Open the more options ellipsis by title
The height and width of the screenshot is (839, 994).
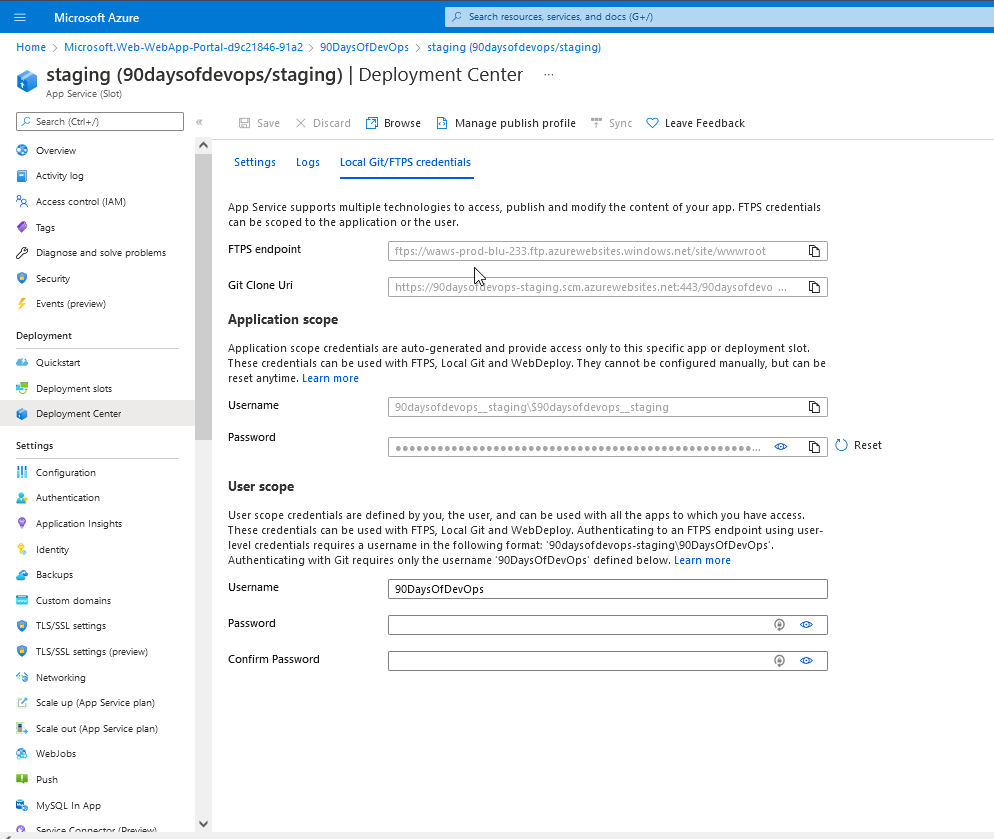548,75
